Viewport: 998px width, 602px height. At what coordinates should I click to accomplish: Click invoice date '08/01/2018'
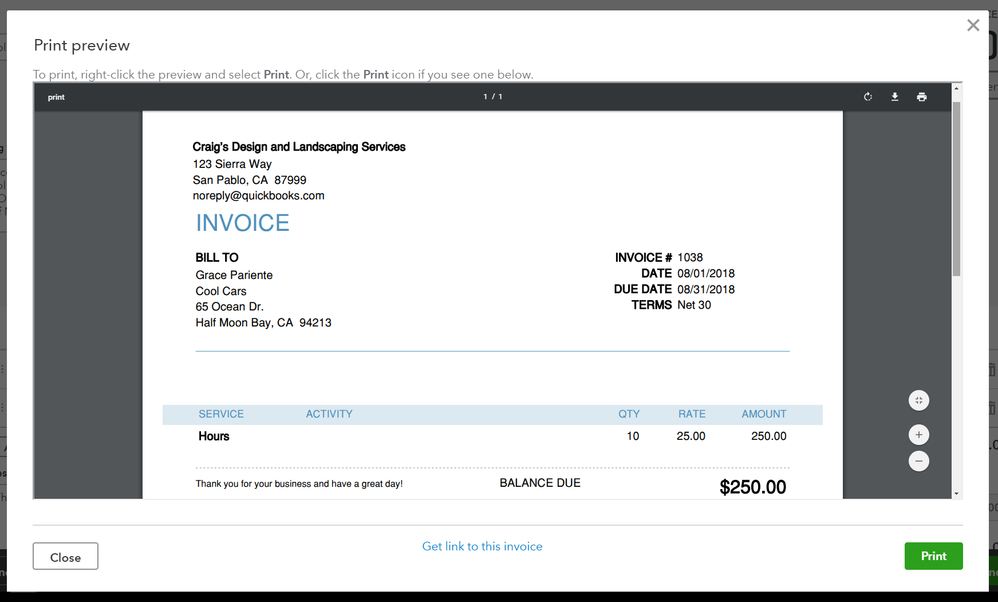(706, 274)
